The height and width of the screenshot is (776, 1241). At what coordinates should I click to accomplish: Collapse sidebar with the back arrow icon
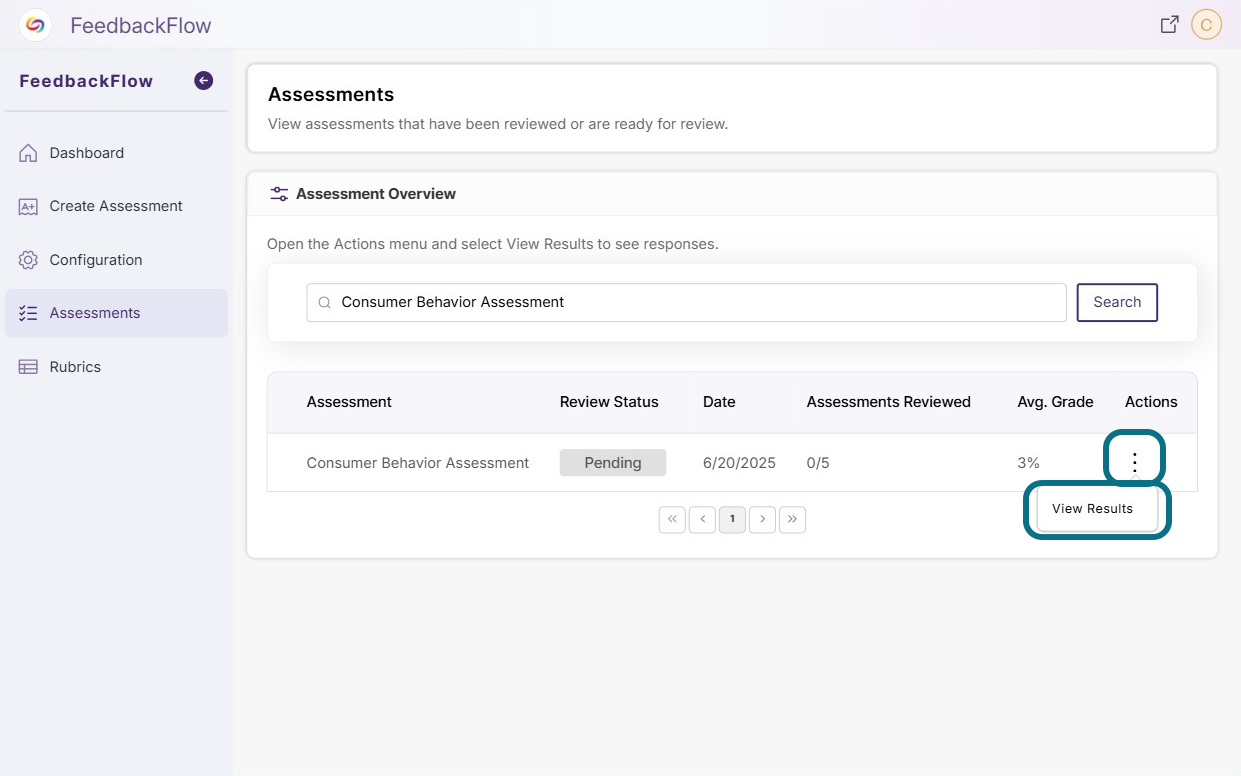(203, 81)
